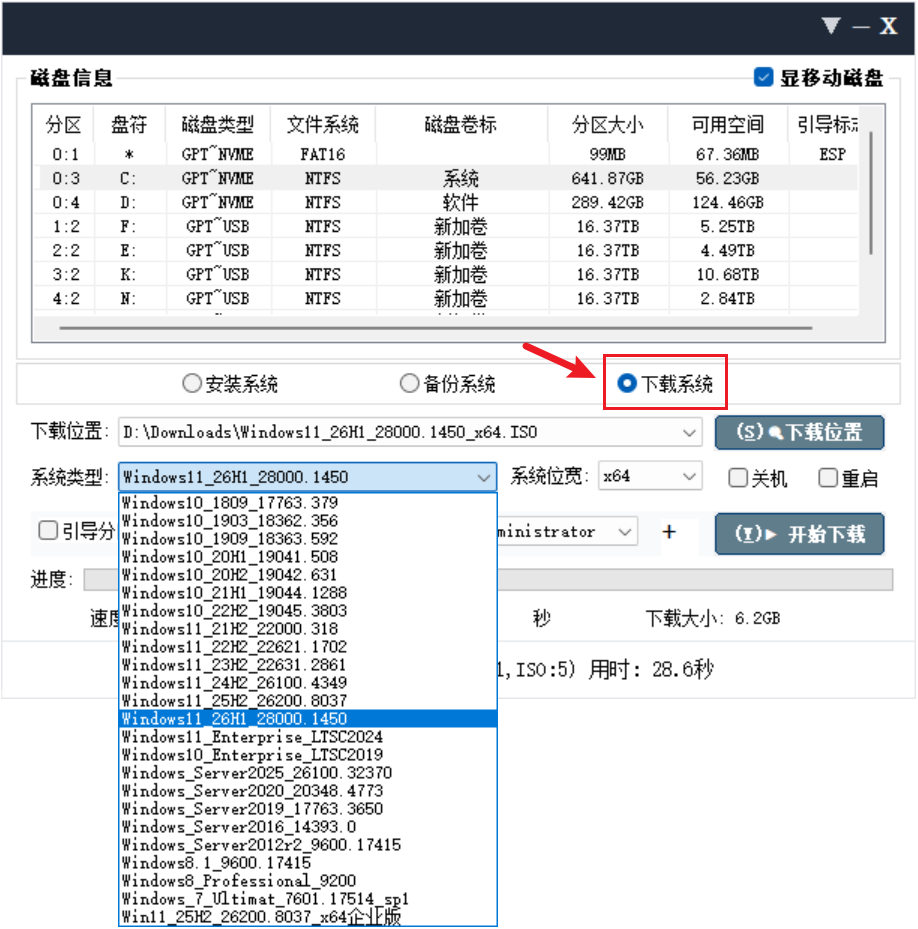Open the triangle menu icon in title bar
The width and height of the screenshot is (918, 929).
831,25
